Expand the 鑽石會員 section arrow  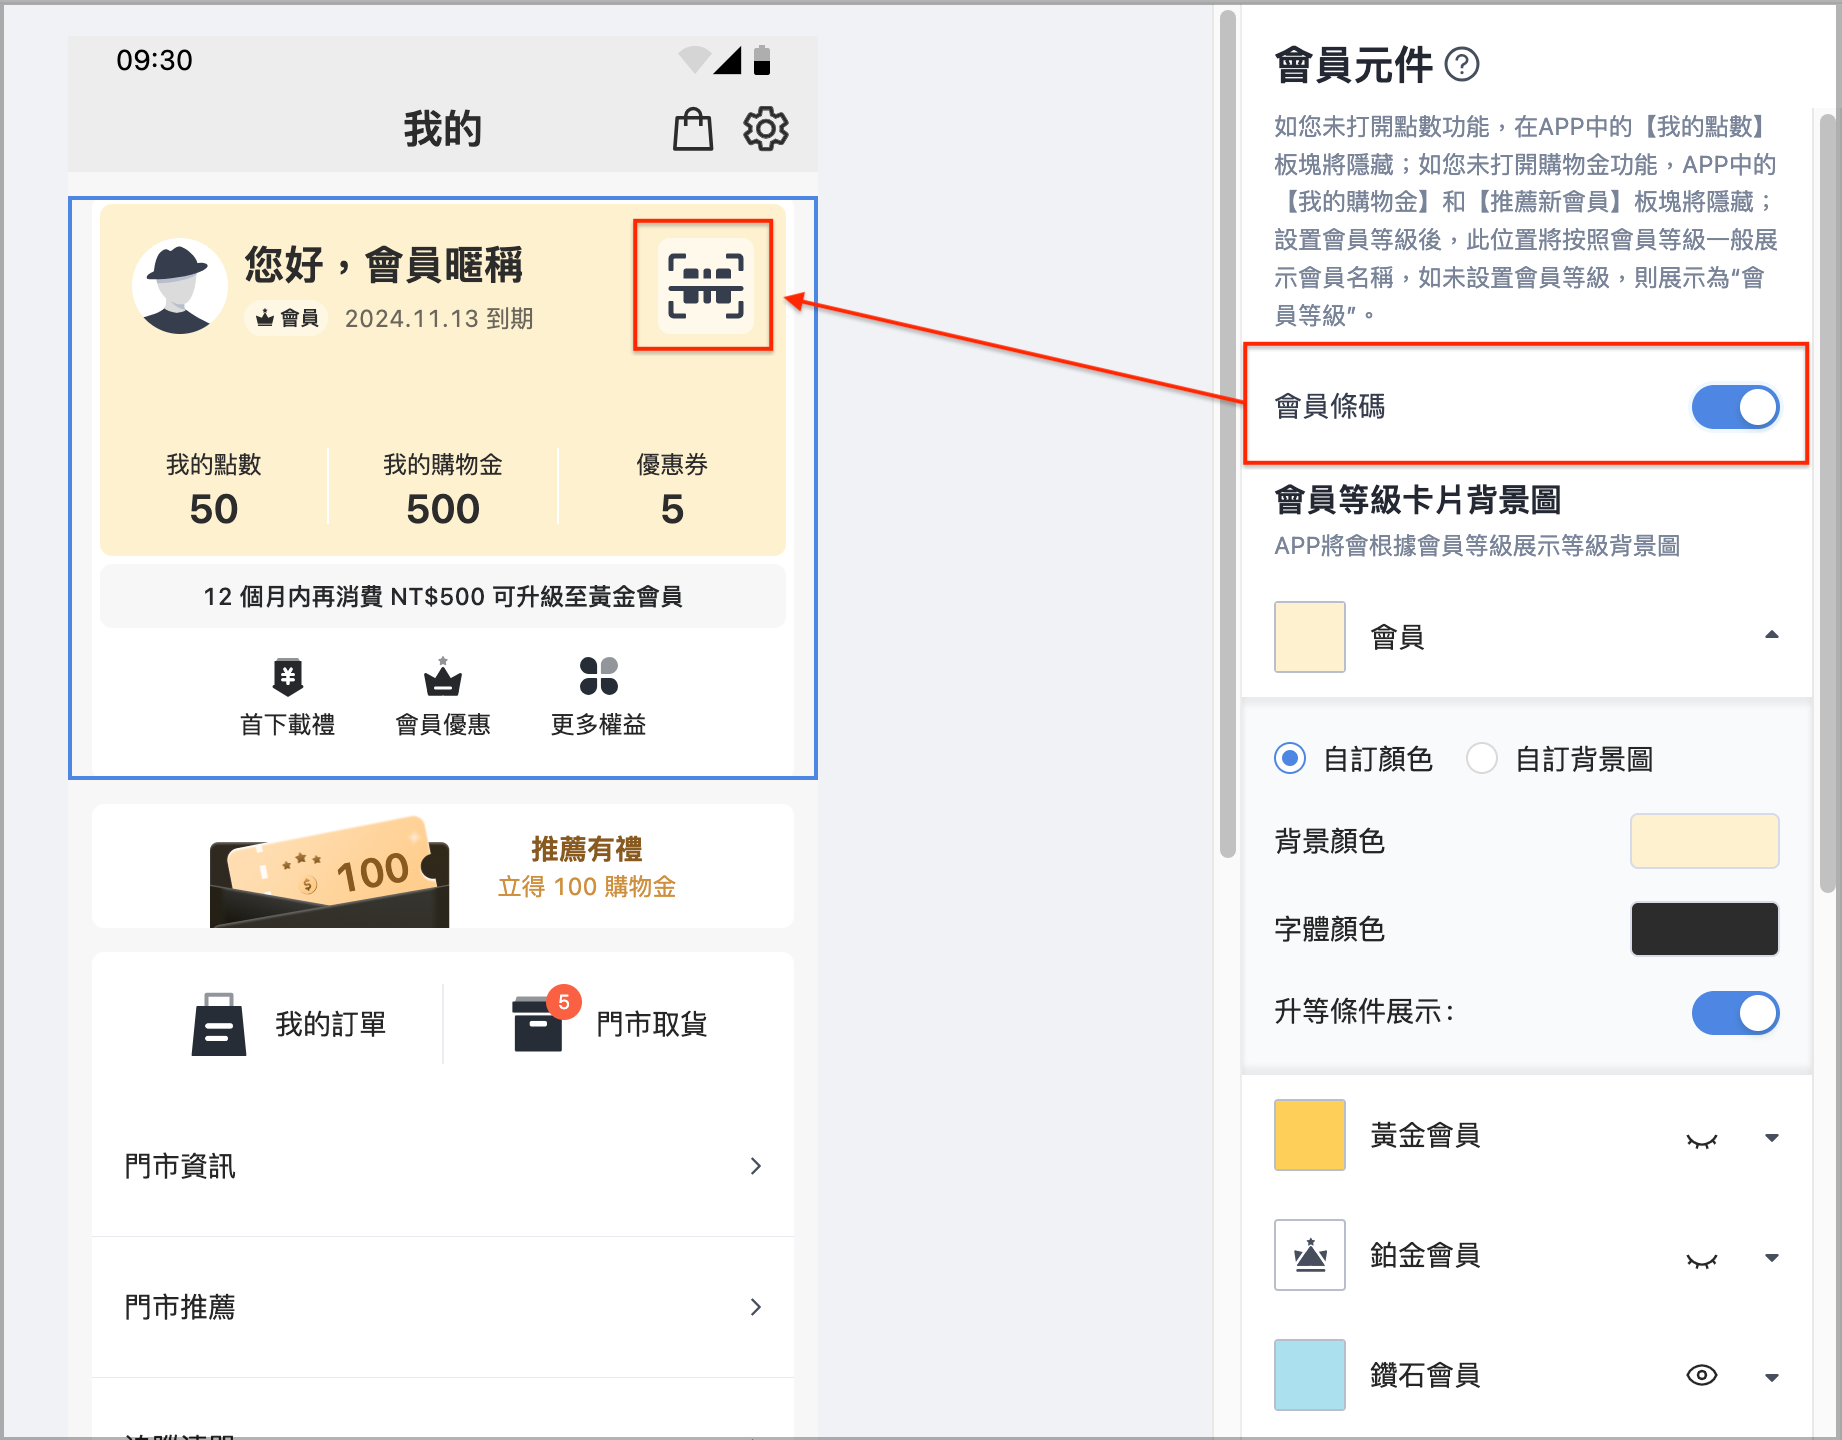pos(1772,1378)
